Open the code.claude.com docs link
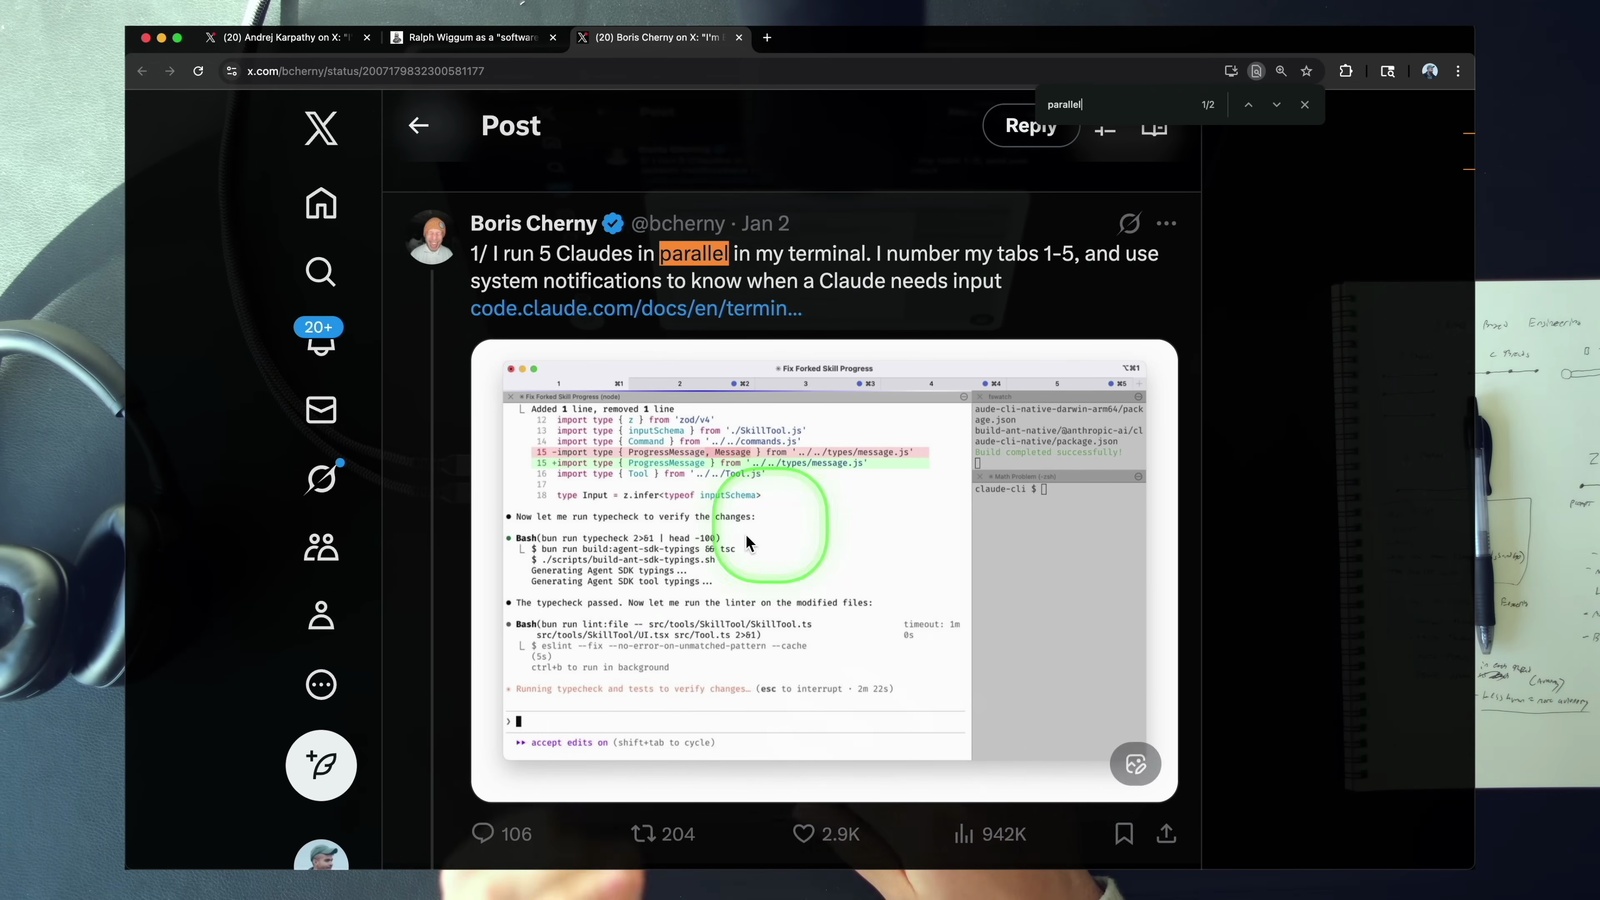This screenshot has width=1600, height=900. tap(636, 309)
